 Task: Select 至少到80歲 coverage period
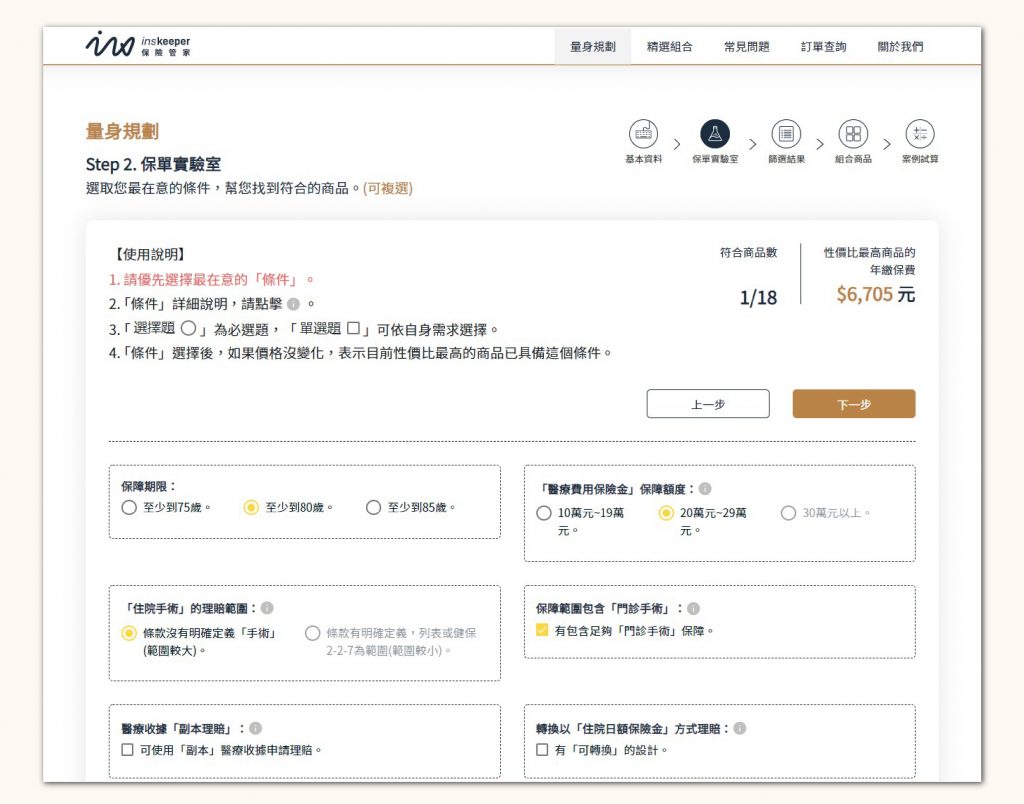pos(251,507)
